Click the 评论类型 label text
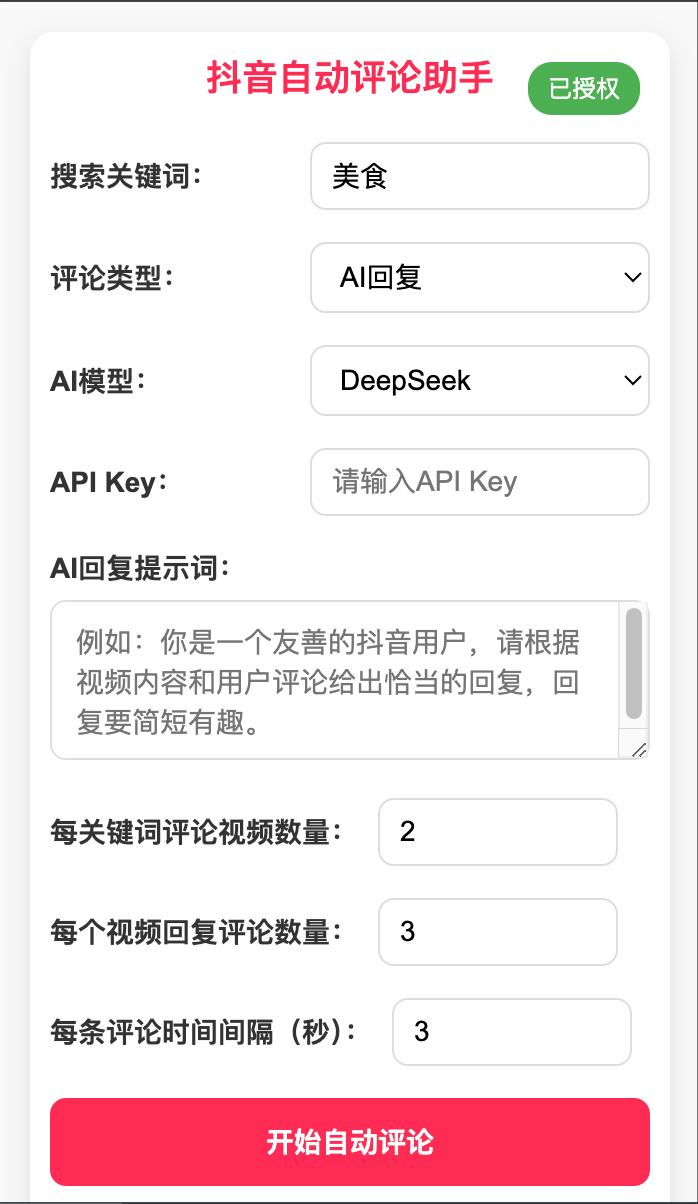The height and width of the screenshot is (1204, 698). (113, 278)
